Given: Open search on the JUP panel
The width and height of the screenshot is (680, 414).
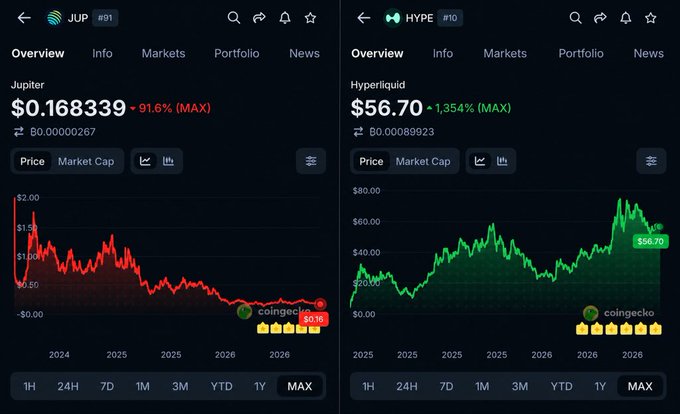Looking at the screenshot, I should click(234, 18).
